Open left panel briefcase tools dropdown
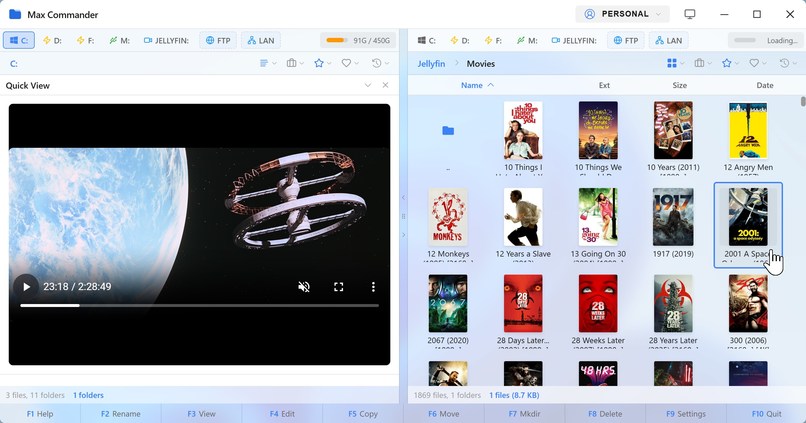The height and width of the screenshot is (423, 806). [x=295, y=63]
